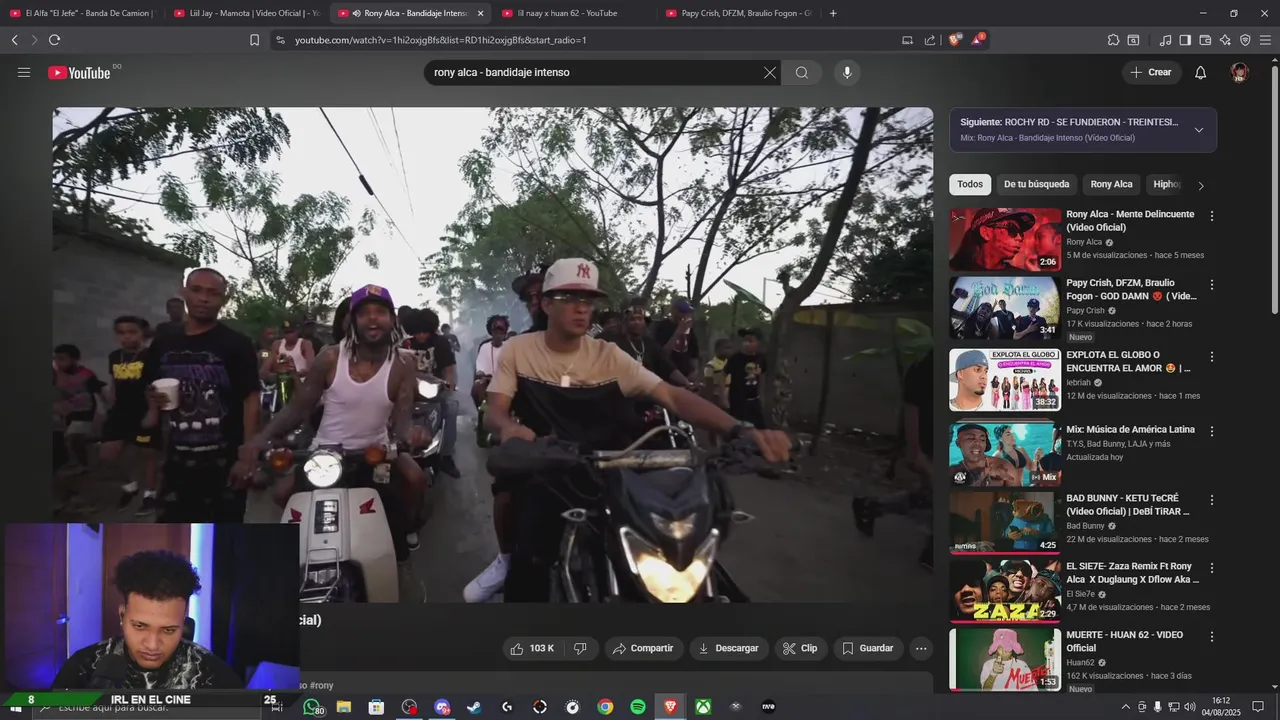This screenshot has width=1280, height=720.
Task: Share this page from address bar
Action: [x=930, y=40]
